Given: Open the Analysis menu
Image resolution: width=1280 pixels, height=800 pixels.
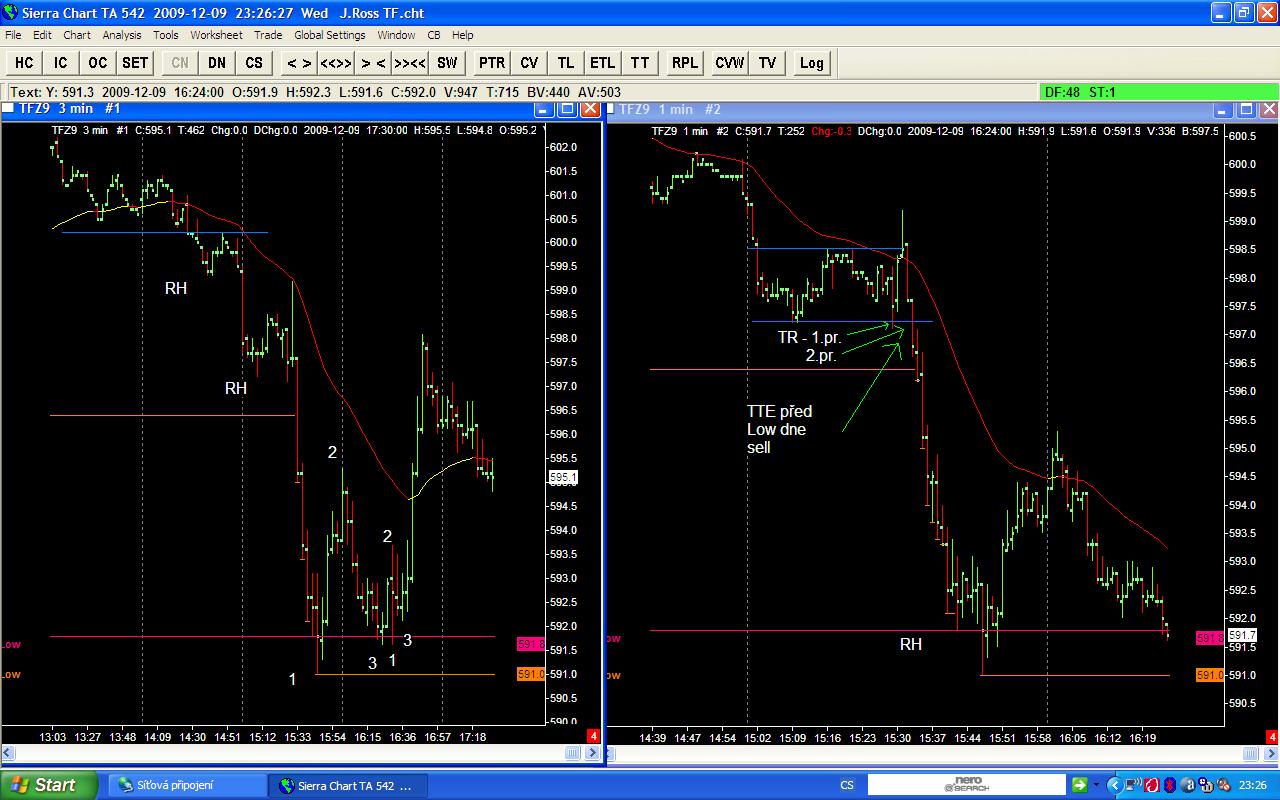Looking at the screenshot, I should pyautogui.click(x=122, y=35).
